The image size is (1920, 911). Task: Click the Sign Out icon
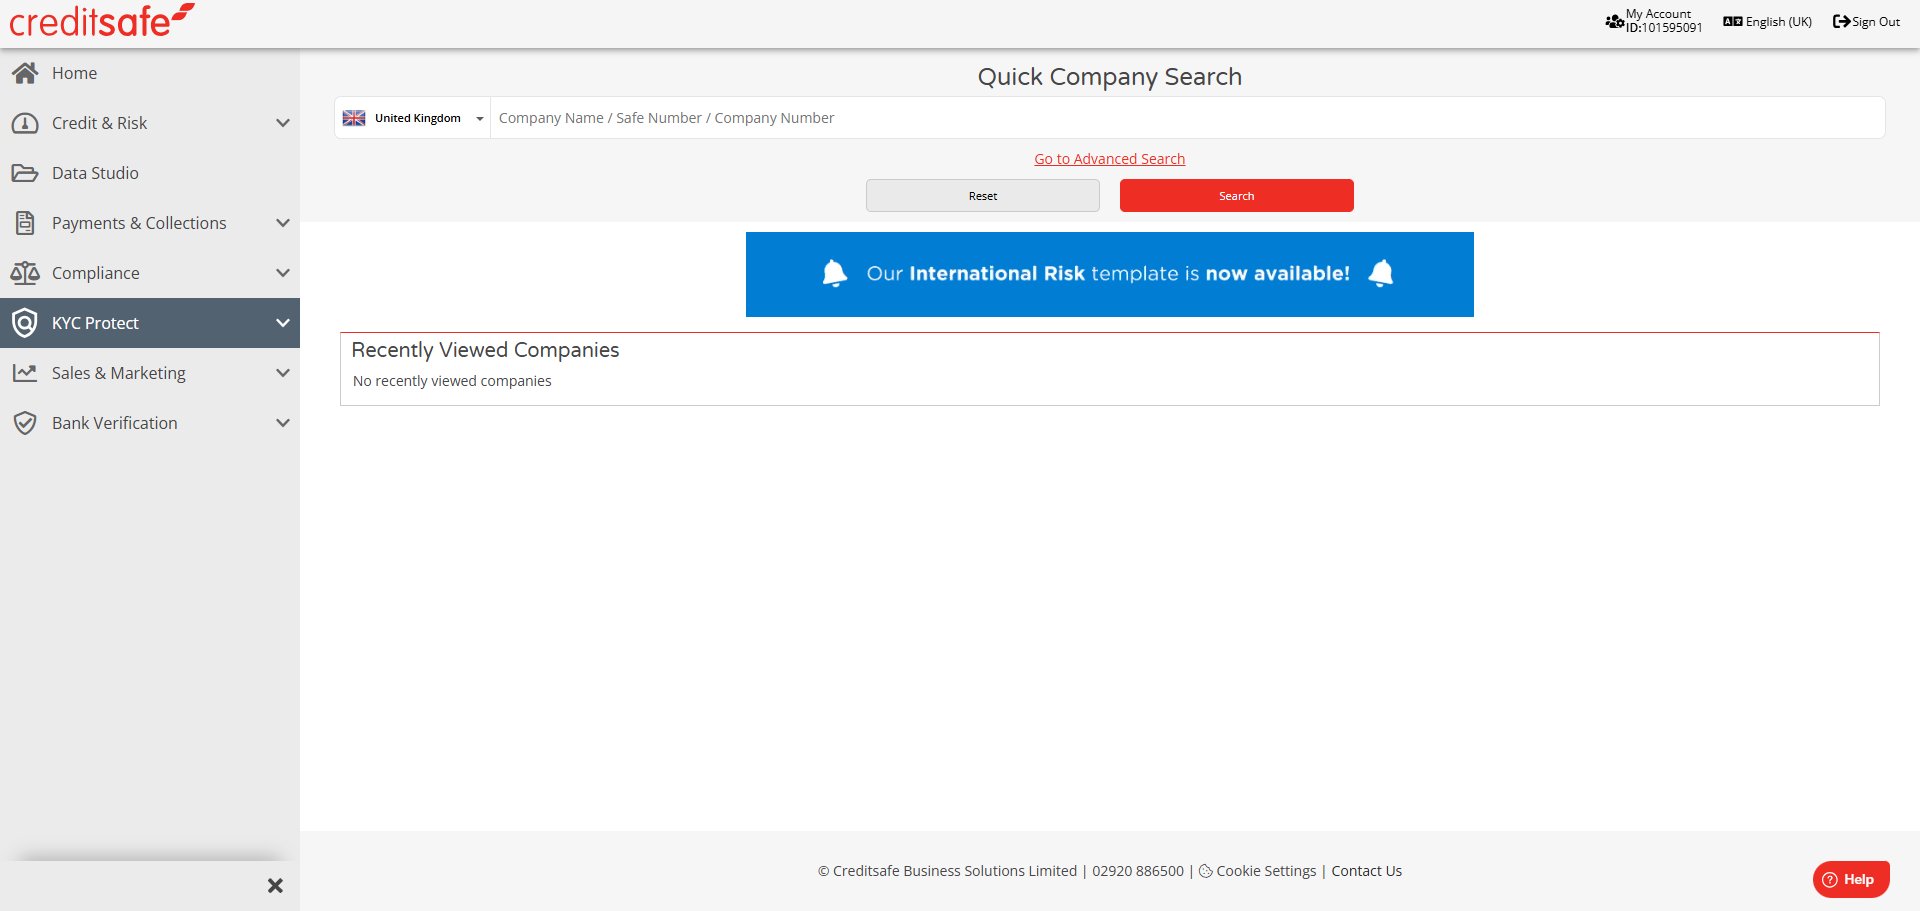[1840, 20]
